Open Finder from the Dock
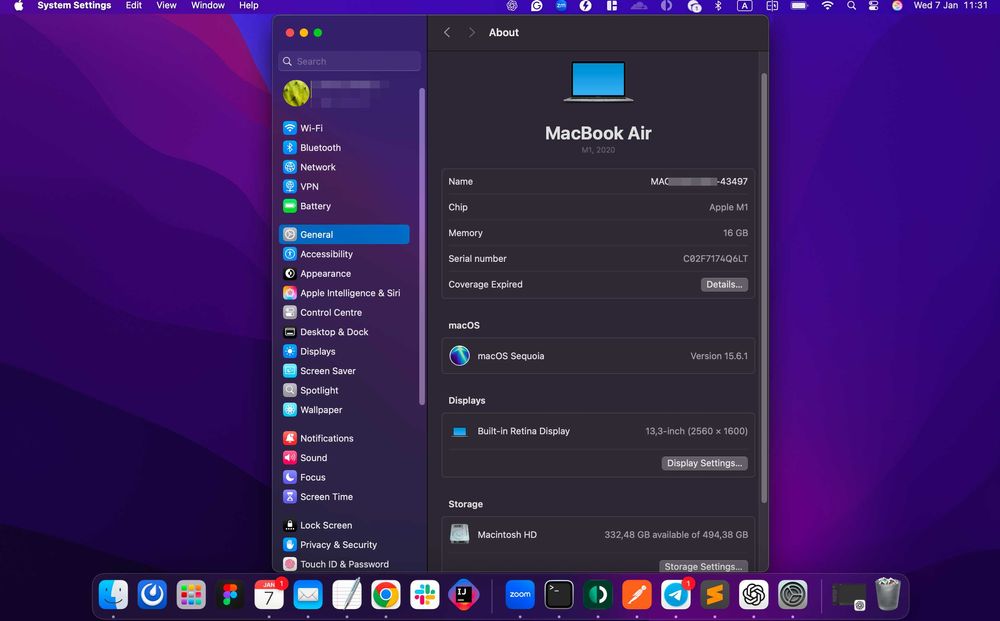 pos(114,595)
